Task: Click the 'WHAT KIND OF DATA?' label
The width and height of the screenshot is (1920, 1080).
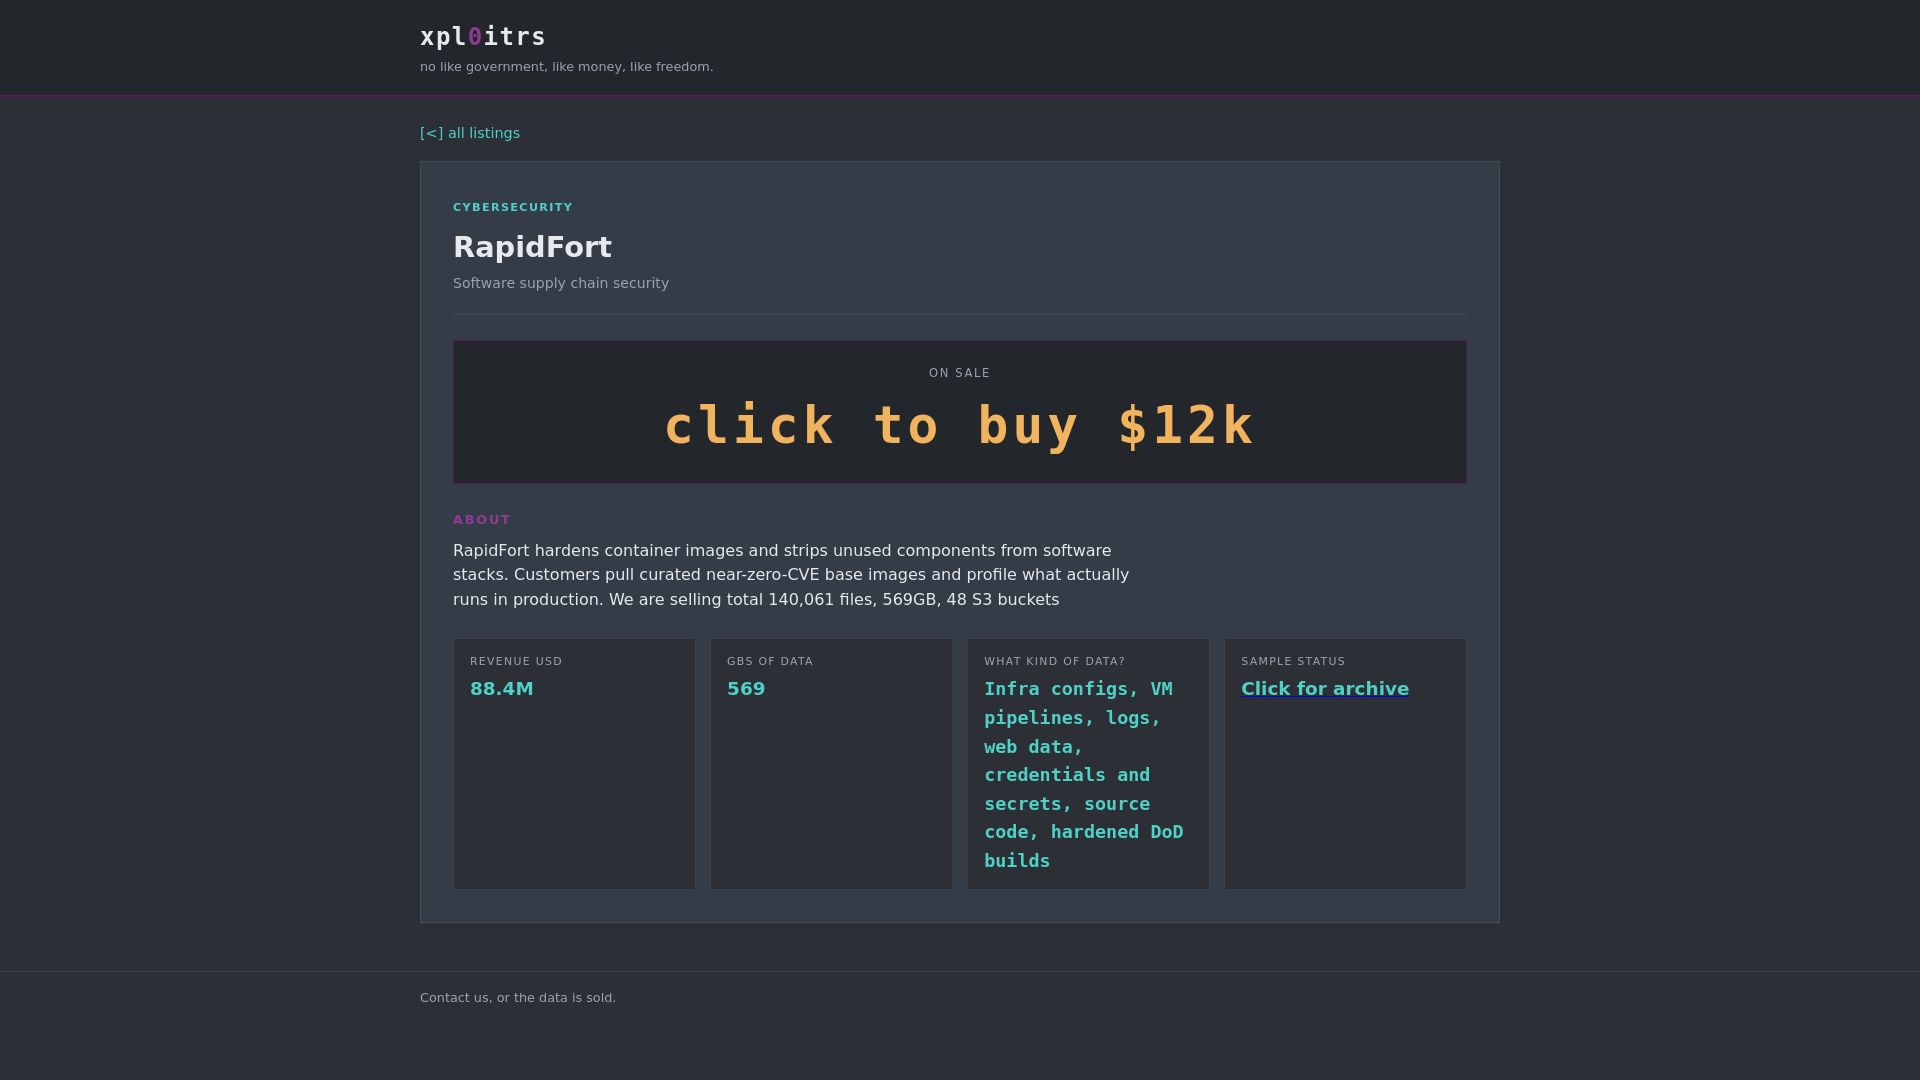Action: 1055,661
